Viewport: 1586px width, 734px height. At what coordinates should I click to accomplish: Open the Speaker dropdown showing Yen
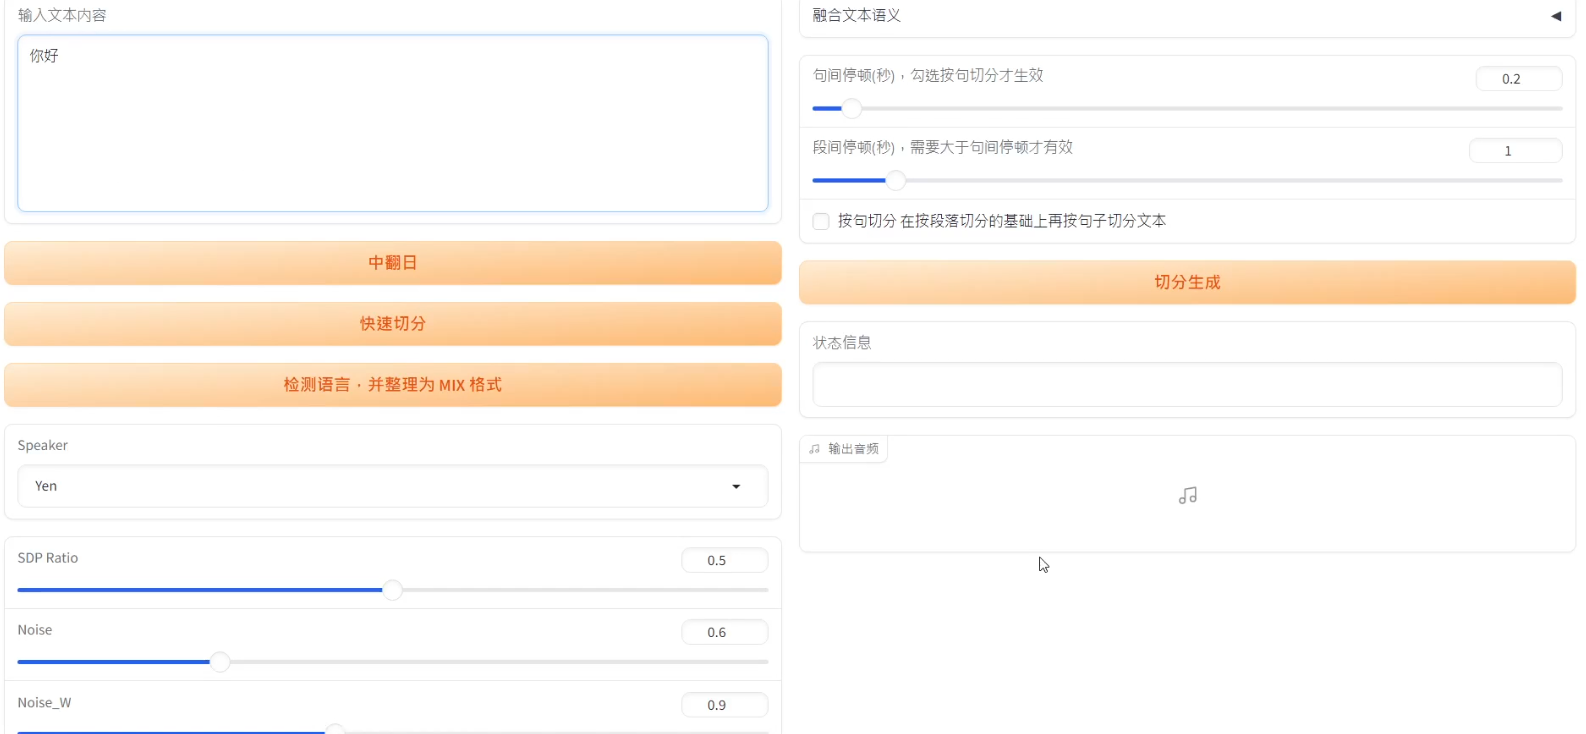[x=392, y=486]
